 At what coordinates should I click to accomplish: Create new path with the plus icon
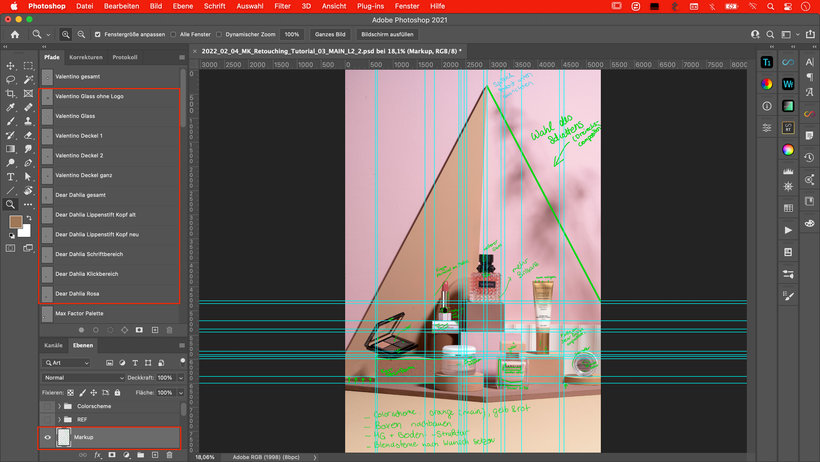point(155,330)
